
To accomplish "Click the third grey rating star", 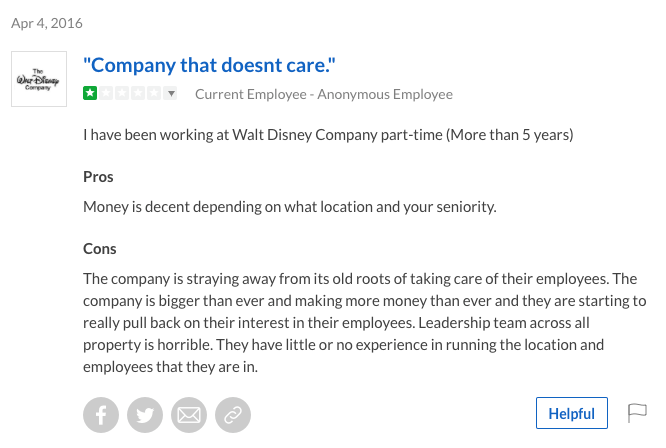I will click(122, 93).
